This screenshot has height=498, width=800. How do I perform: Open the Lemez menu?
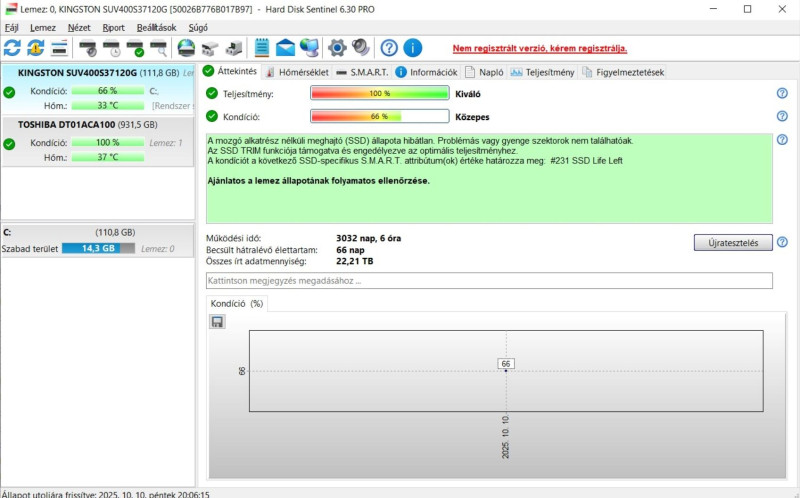point(43,28)
